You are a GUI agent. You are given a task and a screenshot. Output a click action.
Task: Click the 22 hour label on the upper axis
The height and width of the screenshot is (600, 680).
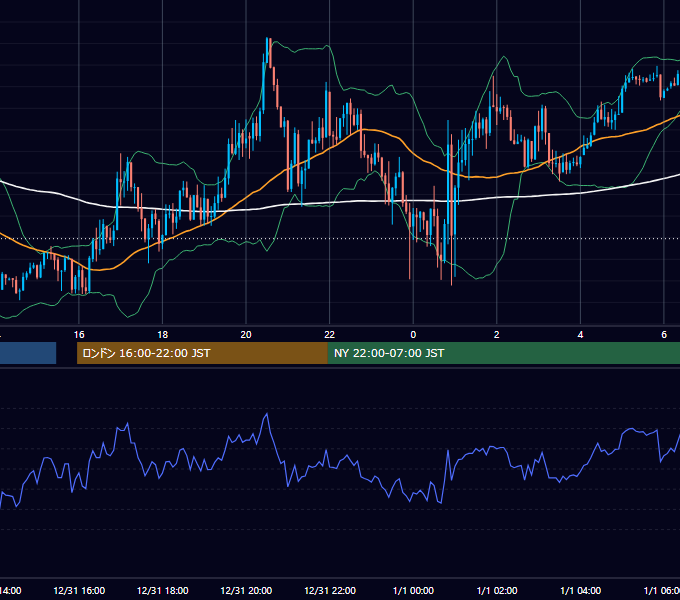coord(330,335)
